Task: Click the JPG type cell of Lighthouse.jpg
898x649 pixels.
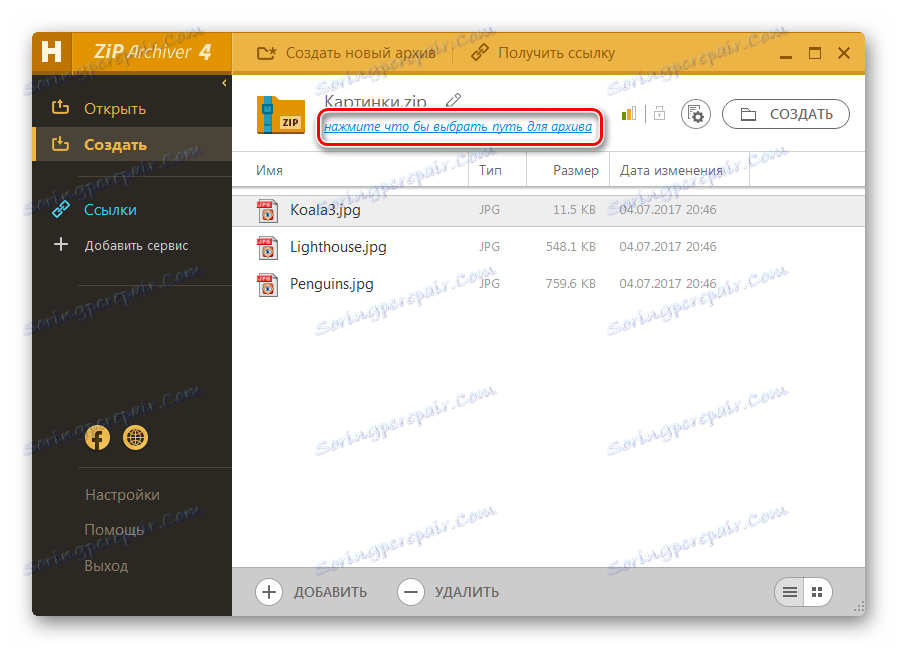Action: click(490, 247)
